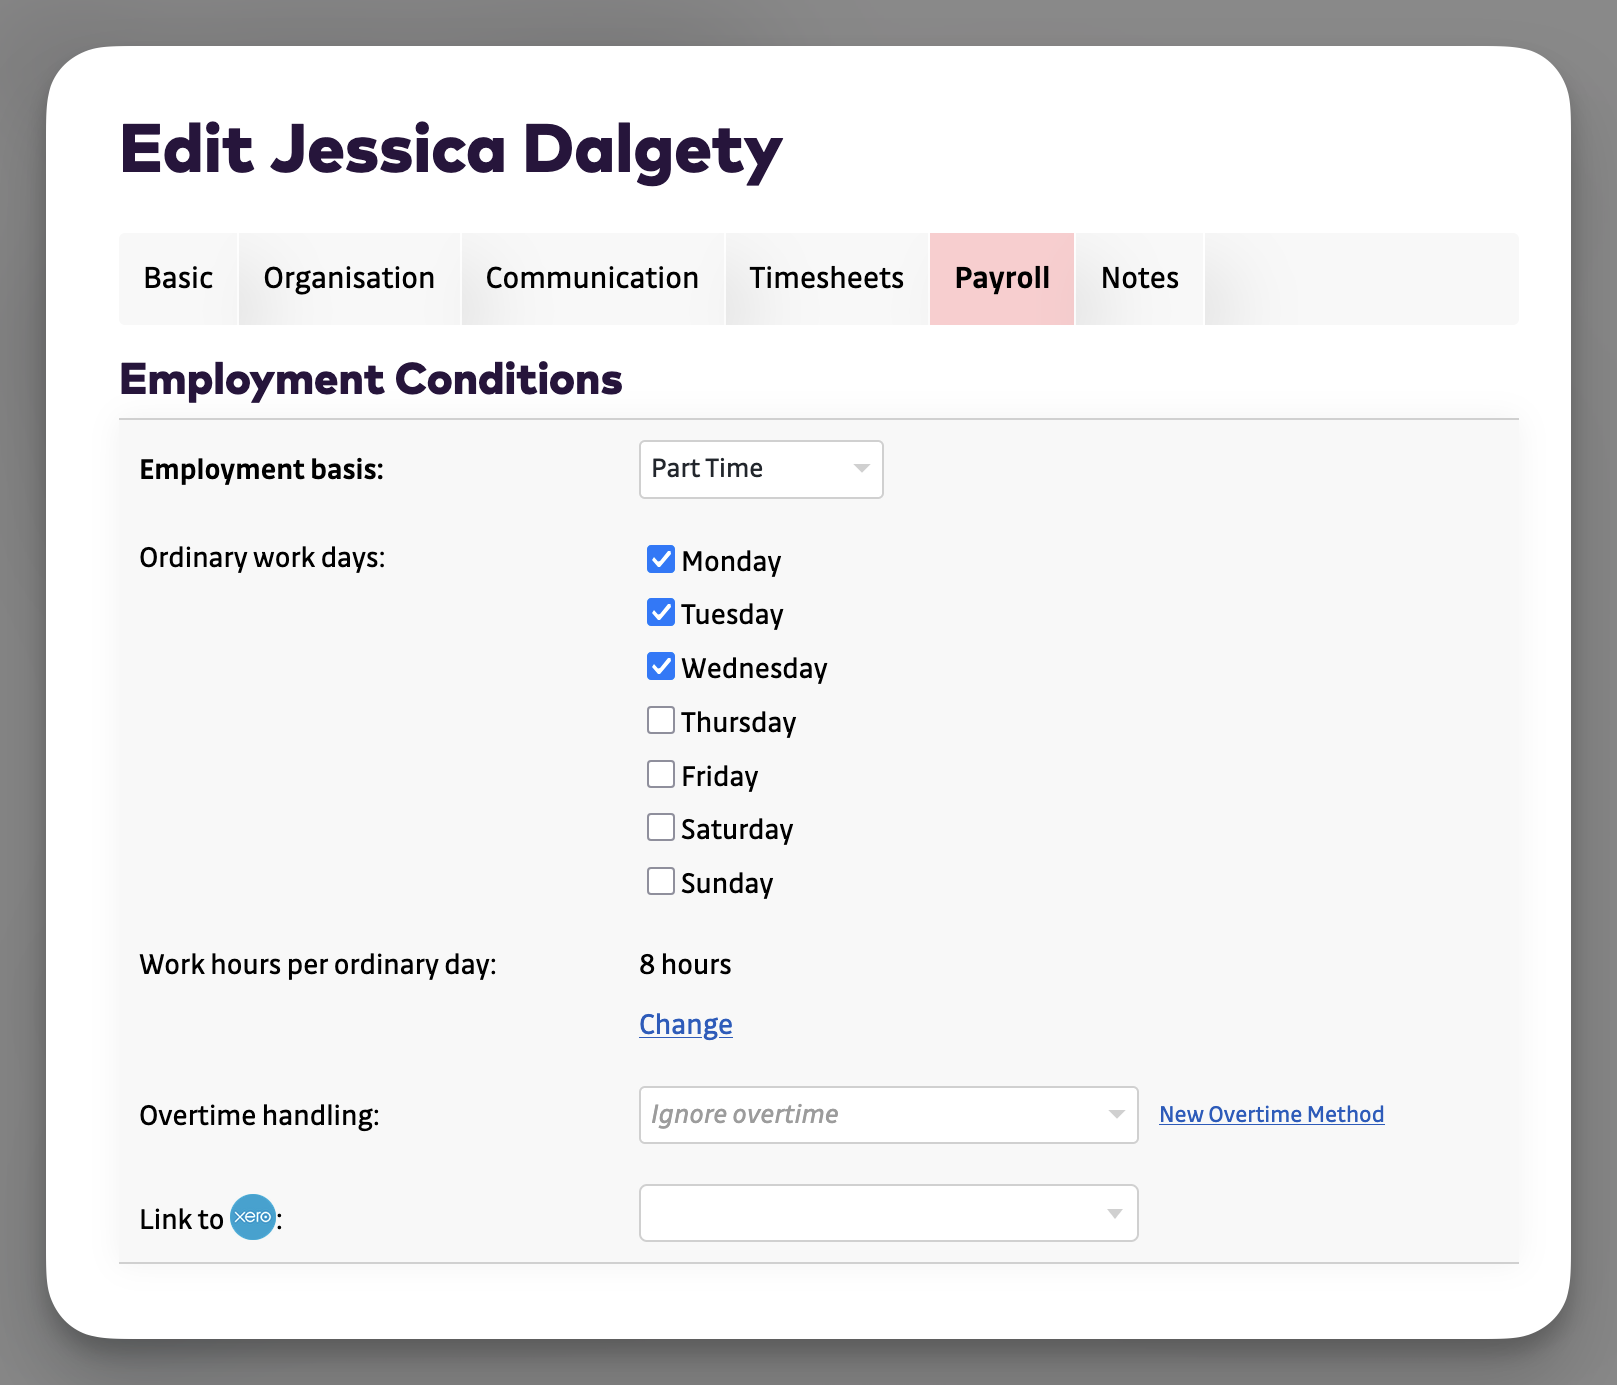The image size is (1617, 1385).
Task: Uncheck the Tuesday ordinary work day
Action: click(661, 613)
